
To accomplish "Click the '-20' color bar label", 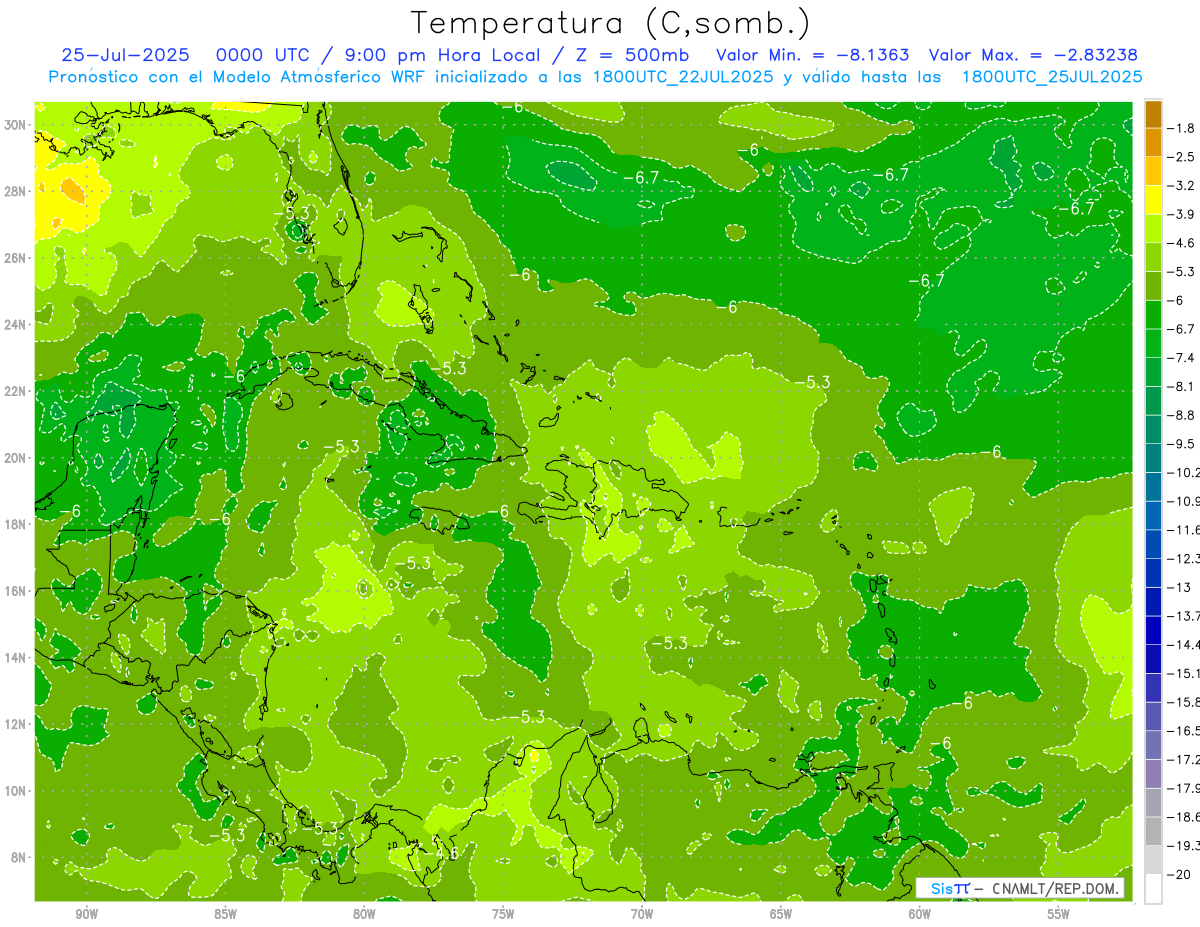I will [x=1179, y=875].
